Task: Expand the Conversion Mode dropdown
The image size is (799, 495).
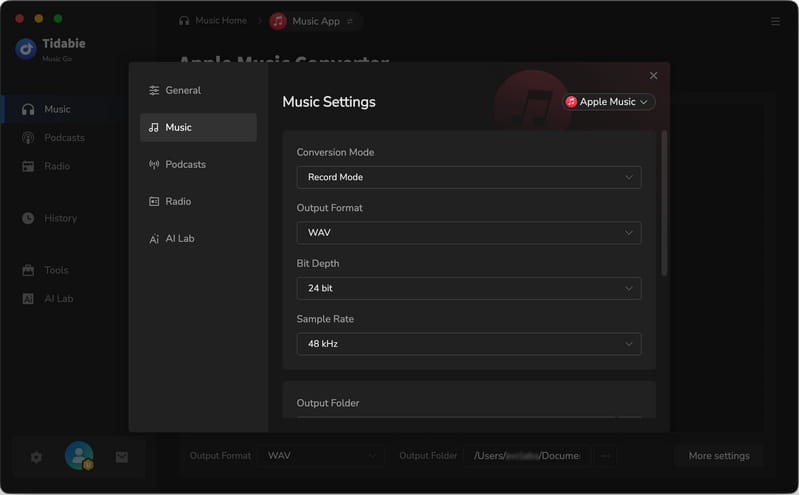Action: point(468,177)
